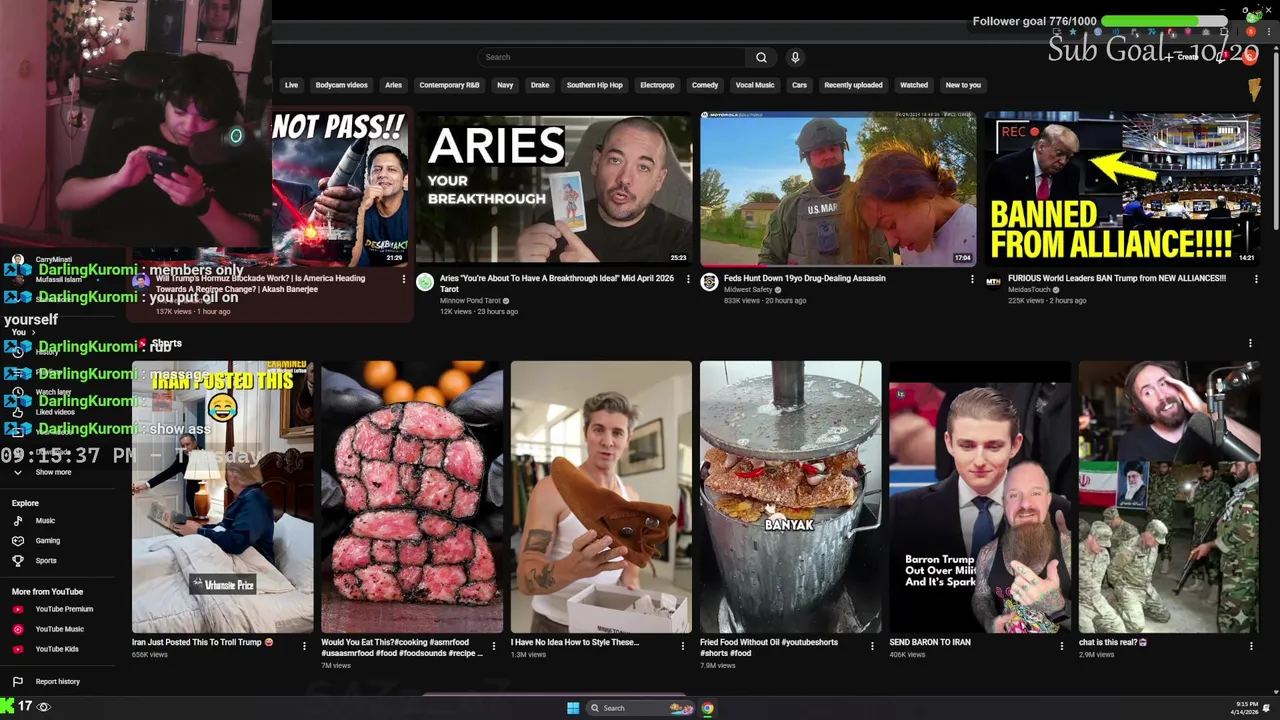Select the Drake filter chip
Screen dimensions: 1280x720
(x=540, y=85)
